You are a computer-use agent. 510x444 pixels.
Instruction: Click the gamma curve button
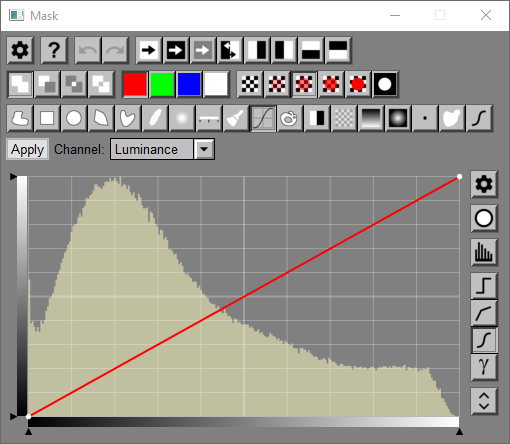[484, 367]
